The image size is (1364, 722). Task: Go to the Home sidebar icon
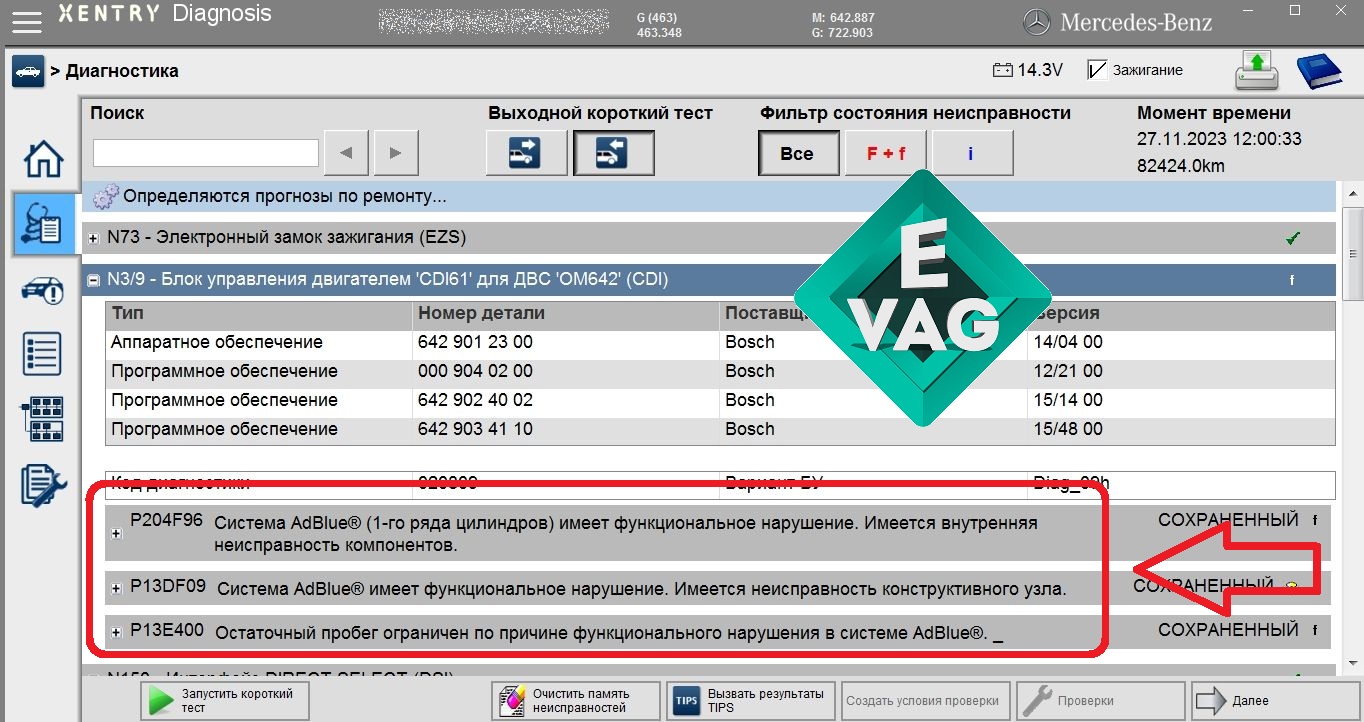coord(43,159)
